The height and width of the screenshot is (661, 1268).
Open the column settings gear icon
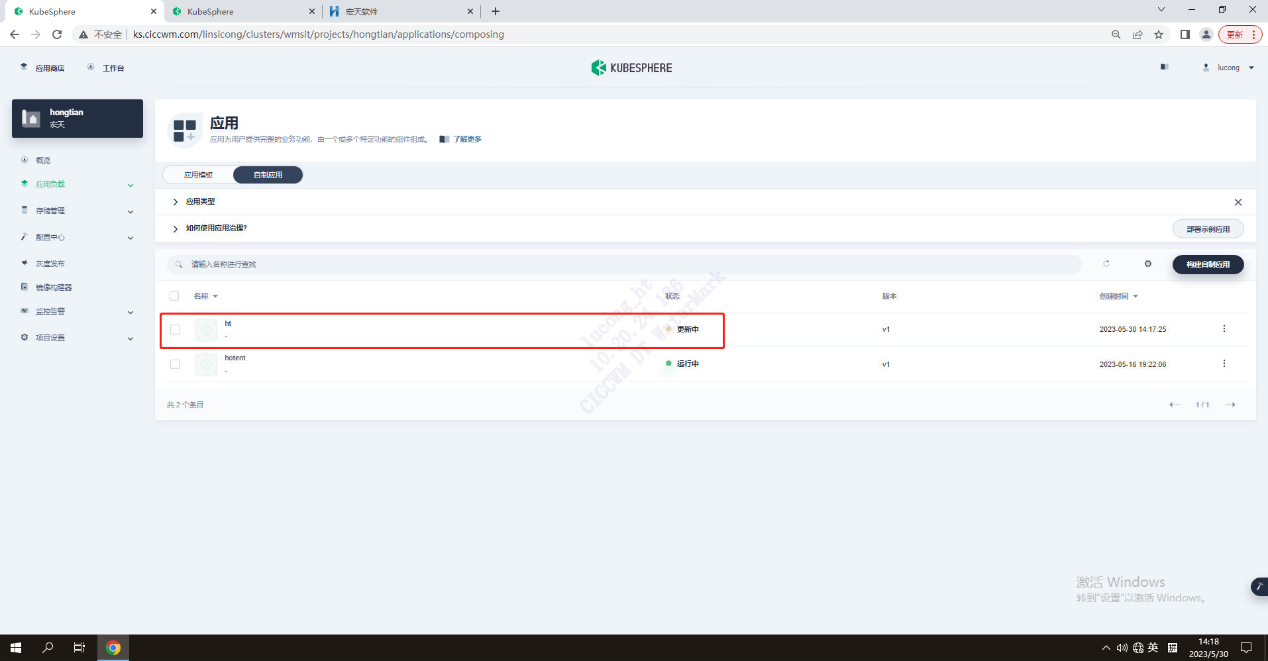point(1148,264)
